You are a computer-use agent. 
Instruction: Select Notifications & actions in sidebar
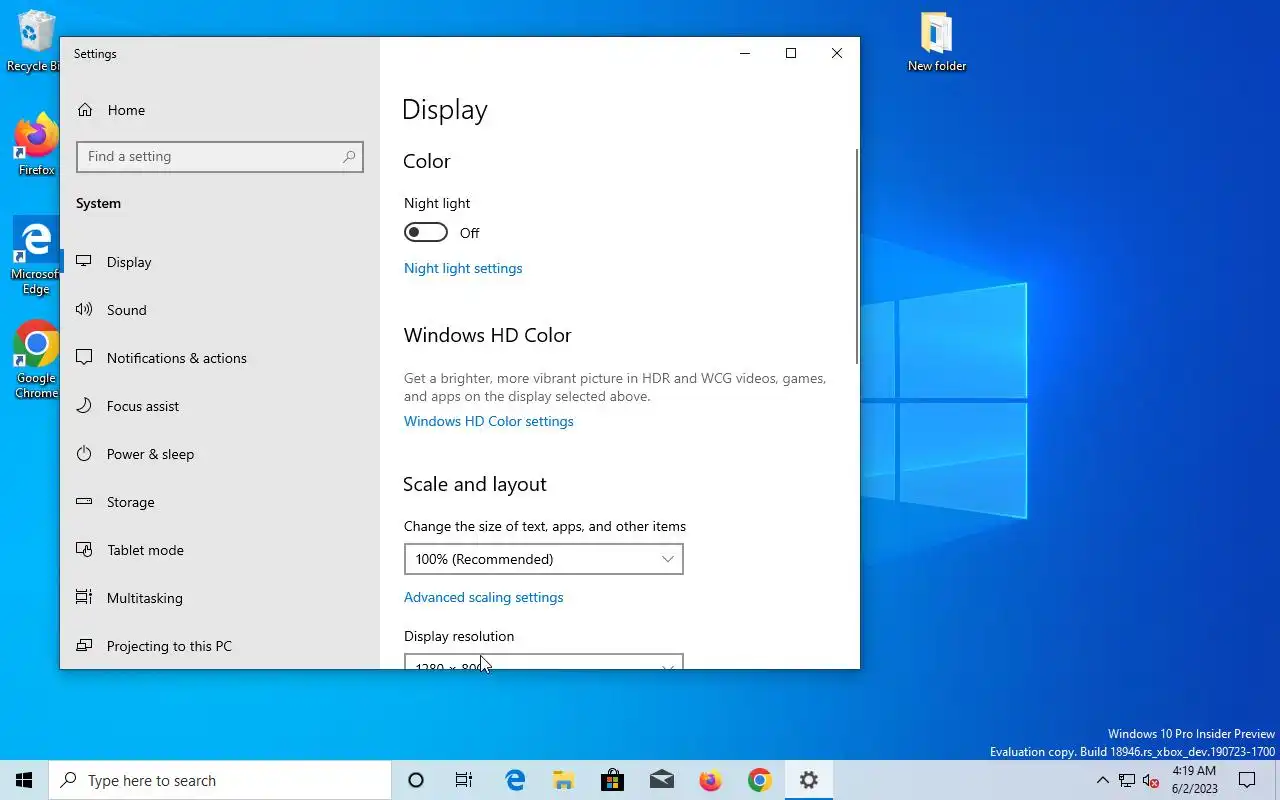[x=220, y=358]
